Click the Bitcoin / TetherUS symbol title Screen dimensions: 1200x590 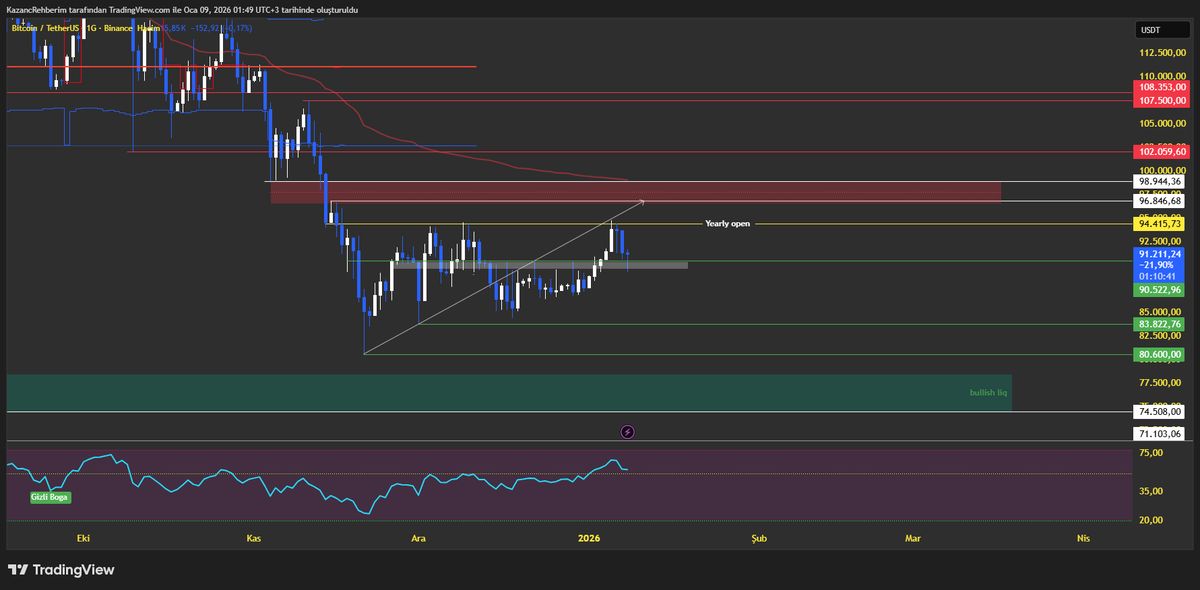click(x=47, y=28)
